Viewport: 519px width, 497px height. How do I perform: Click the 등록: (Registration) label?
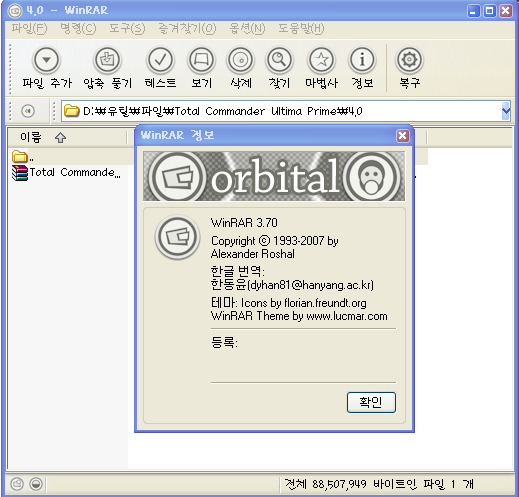(224, 343)
